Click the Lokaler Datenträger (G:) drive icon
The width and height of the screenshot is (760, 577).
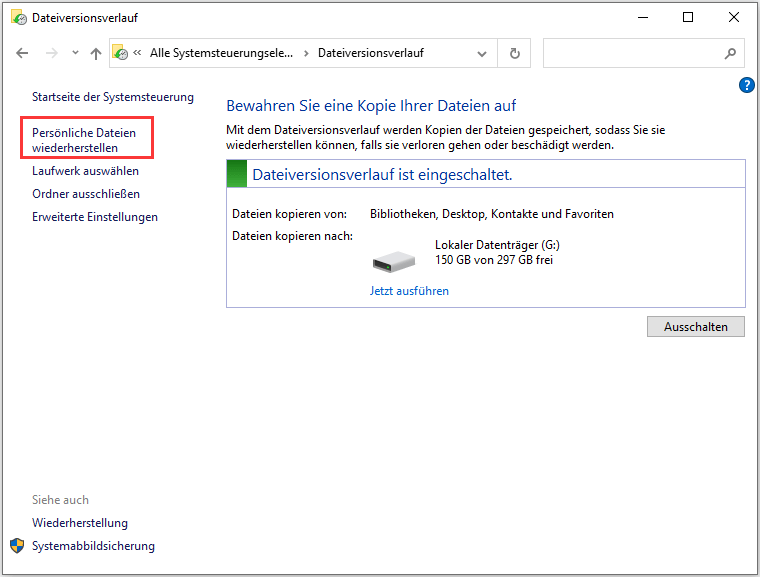click(394, 262)
